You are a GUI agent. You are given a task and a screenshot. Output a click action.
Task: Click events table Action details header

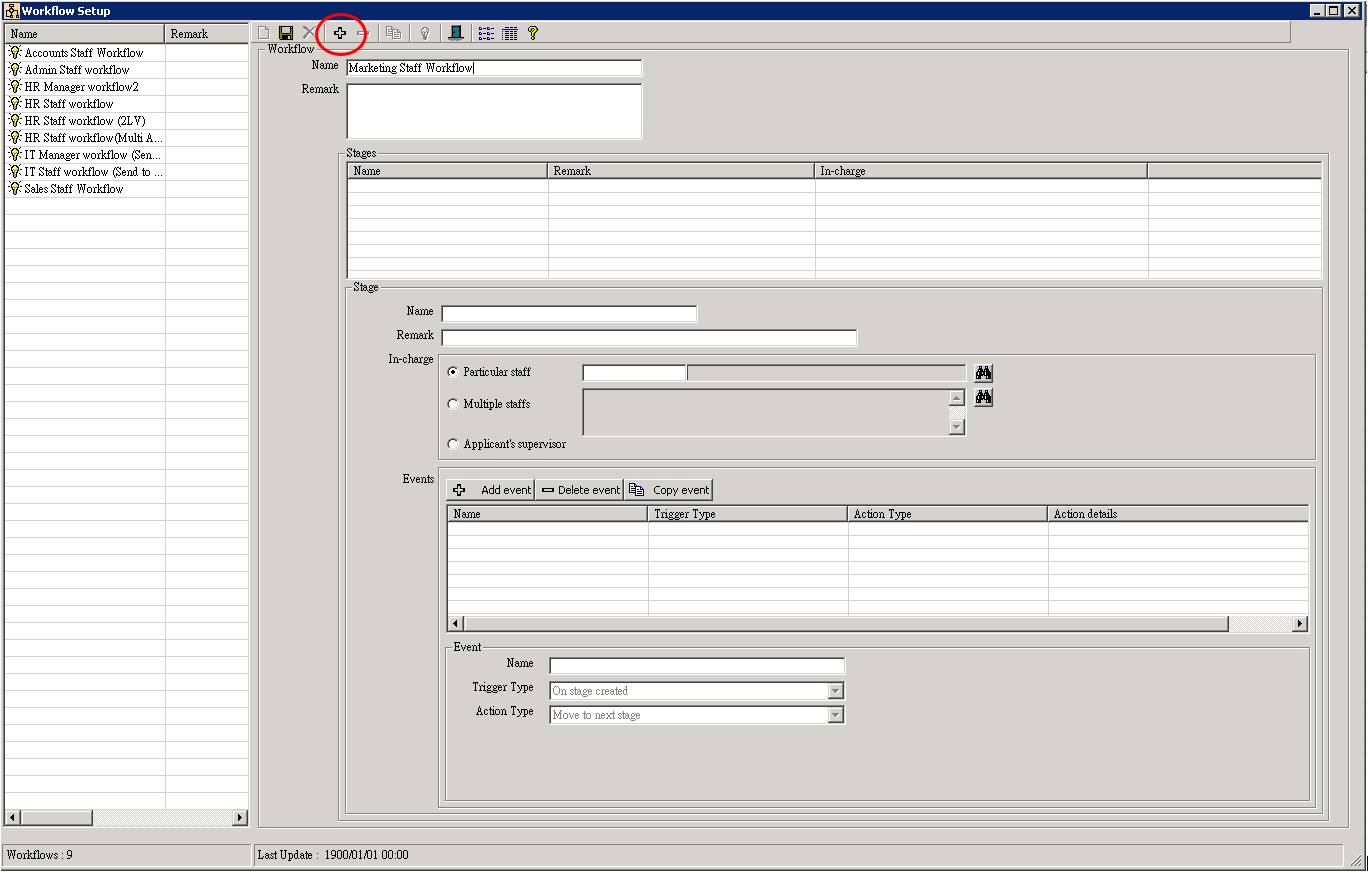[x=1178, y=514]
